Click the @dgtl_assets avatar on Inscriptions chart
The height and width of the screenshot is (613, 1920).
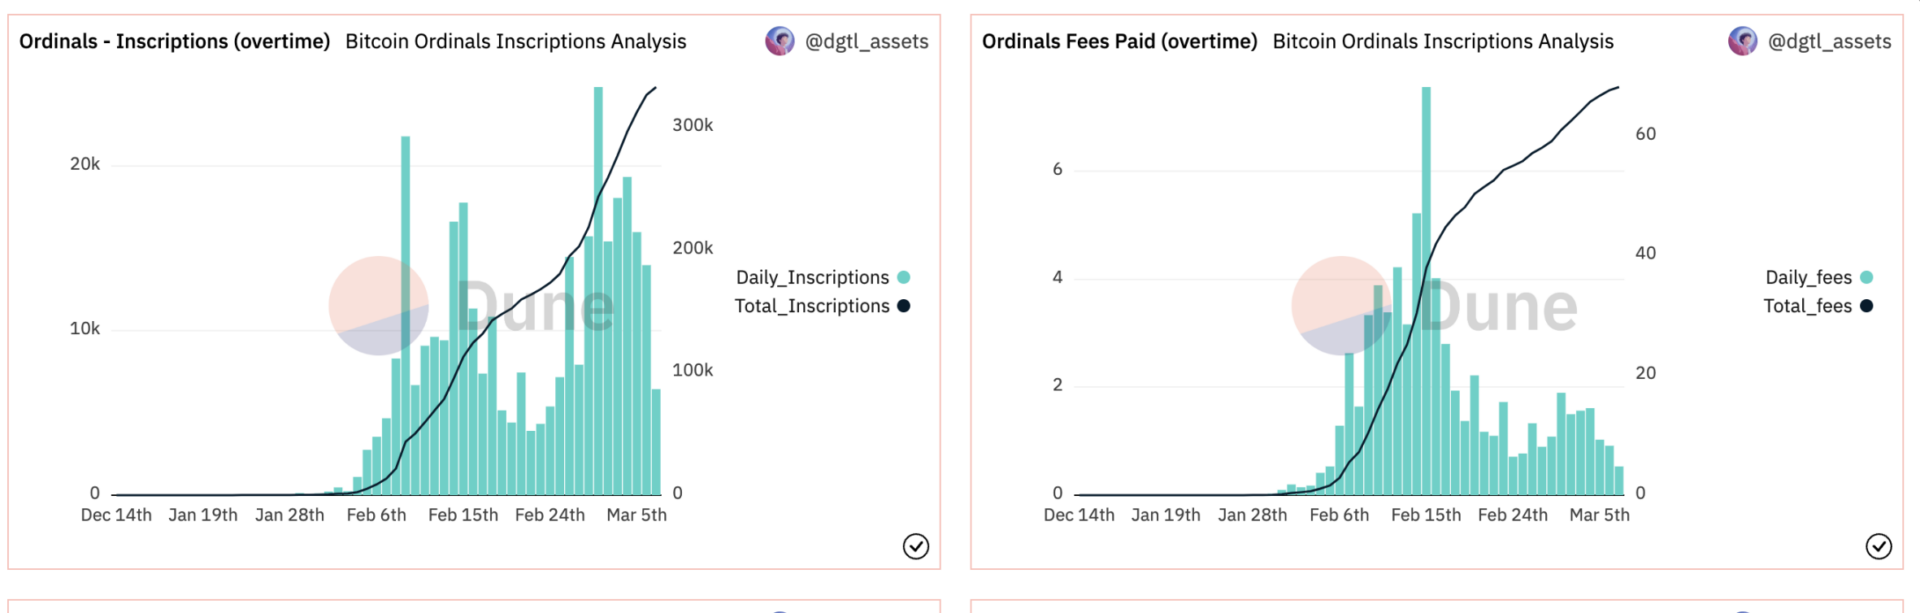coord(780,41)
